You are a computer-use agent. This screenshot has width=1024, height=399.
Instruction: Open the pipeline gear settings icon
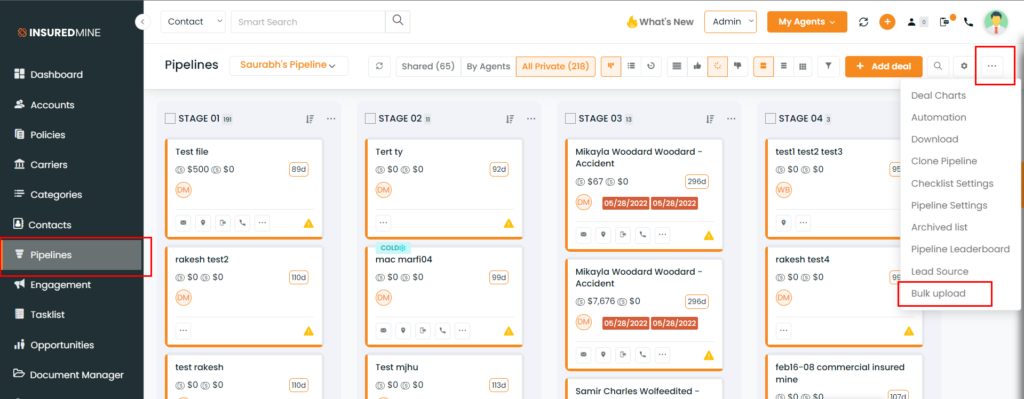pyautogui.click(x=964, y=66)
